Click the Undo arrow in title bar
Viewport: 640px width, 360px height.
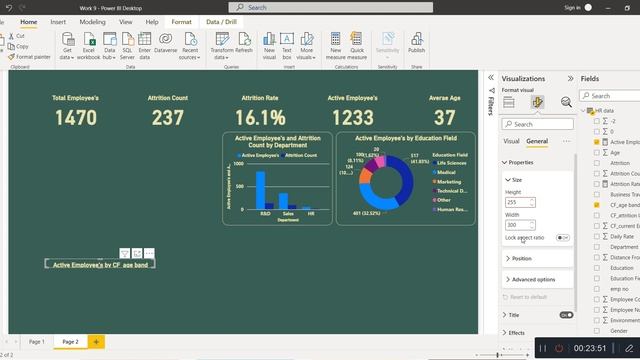pyautogui.click(x=9, y=7)
